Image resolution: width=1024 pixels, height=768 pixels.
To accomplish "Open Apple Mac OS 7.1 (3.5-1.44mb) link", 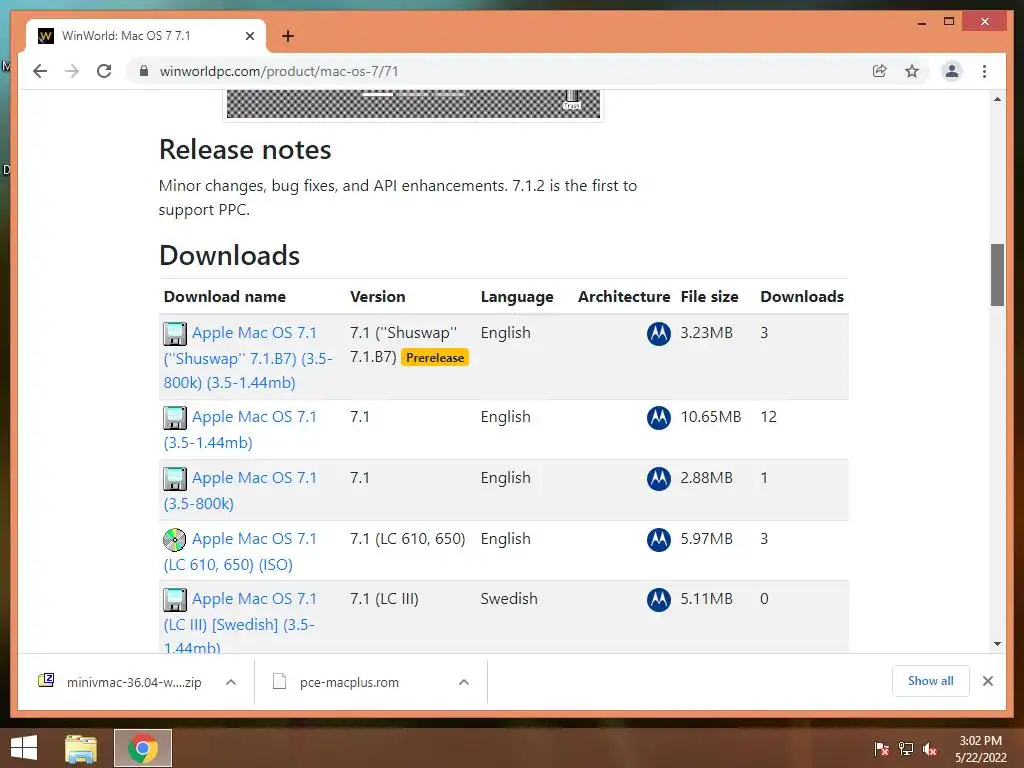I will pos(240,429).
